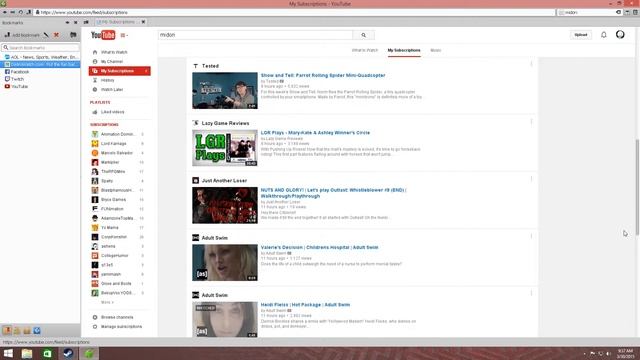640x360 pixels.
Task: Click the YouTube search magnifier button
Action: tap(363, 35)
